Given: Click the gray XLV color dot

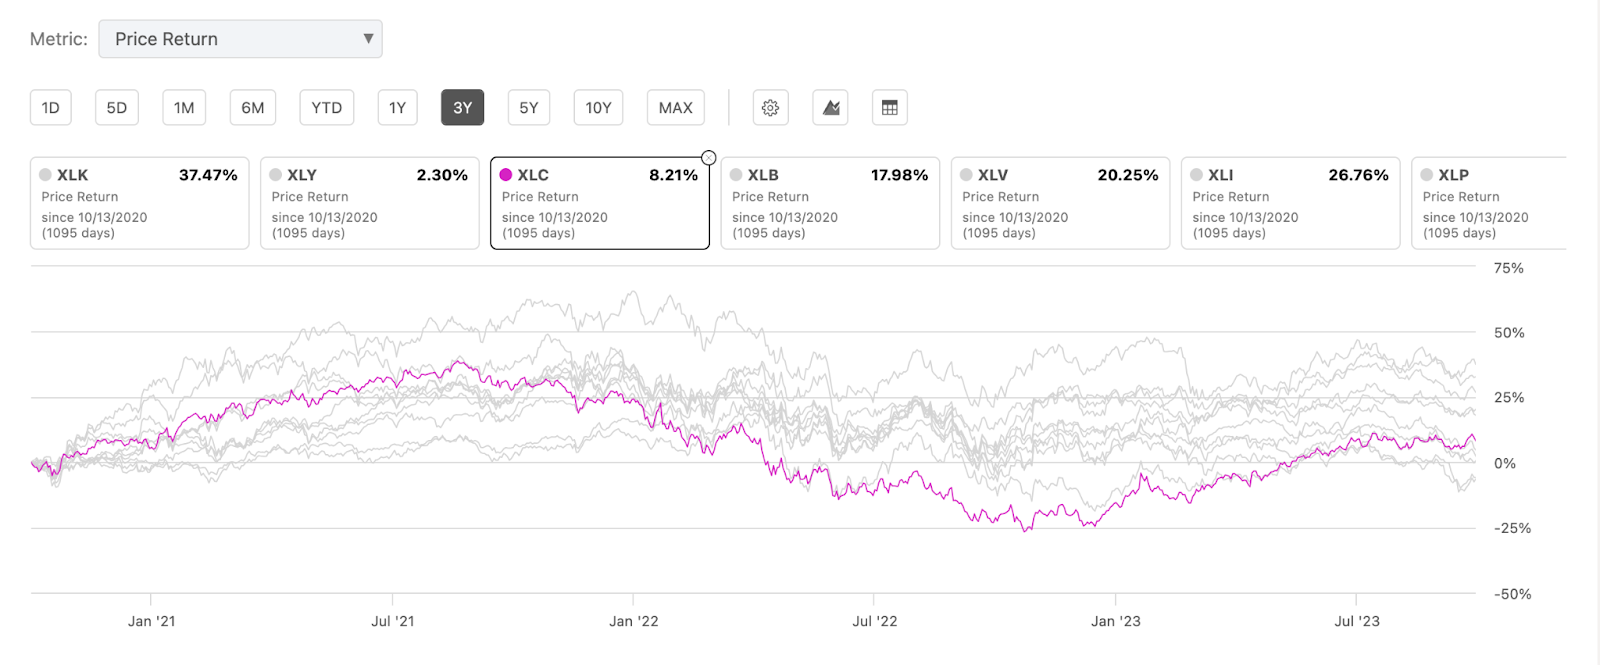Looking at the screenshot, I should [966, 175].
